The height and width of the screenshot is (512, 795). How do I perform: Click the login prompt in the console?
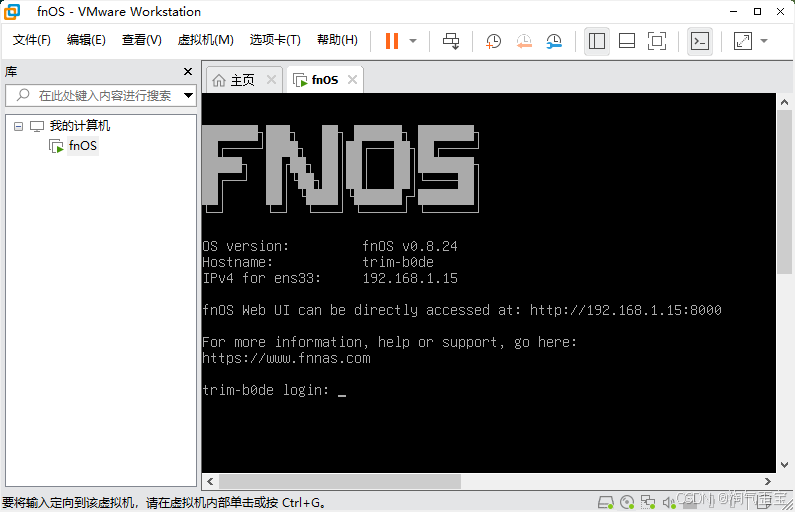coord(266,390)
